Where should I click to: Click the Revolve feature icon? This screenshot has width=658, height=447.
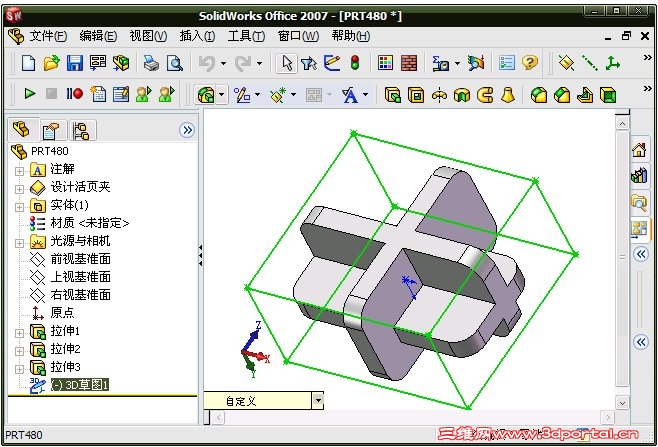[x=439, y=95]
